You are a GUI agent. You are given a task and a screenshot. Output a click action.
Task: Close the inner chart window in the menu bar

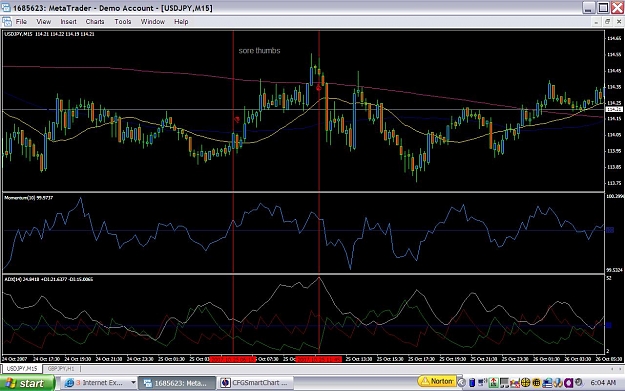pos(619,22)
